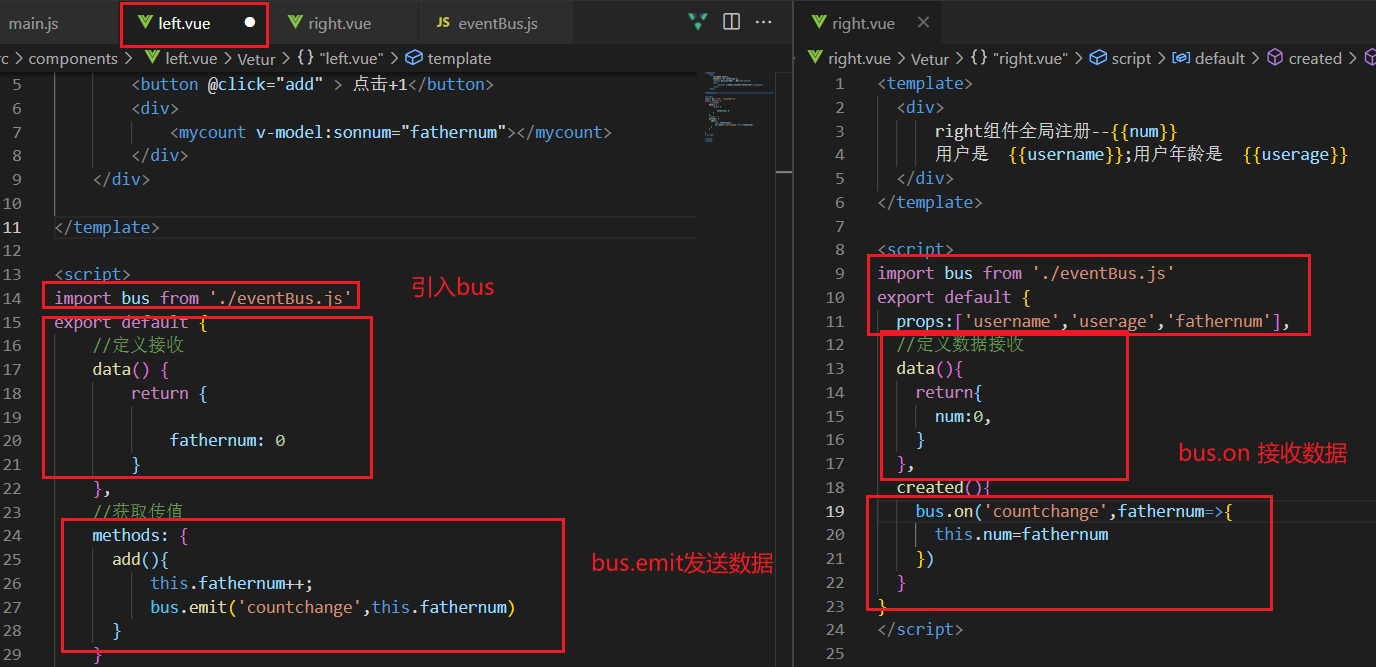Open the left.vue file breadcrumb
Viewport: 1376px width, 667px height.
(x=180, y=58)
